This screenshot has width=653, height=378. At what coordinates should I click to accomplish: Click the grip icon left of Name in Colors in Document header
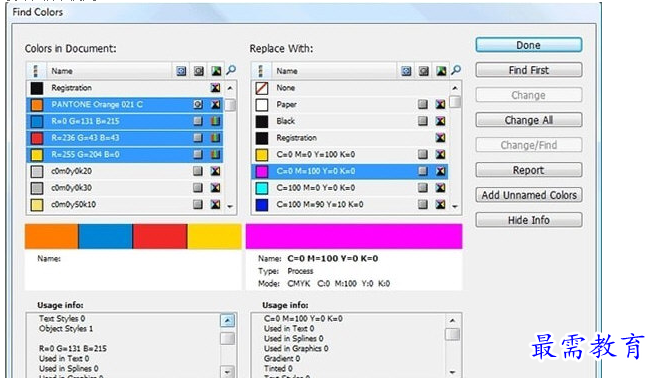click(x=36, y=71)
